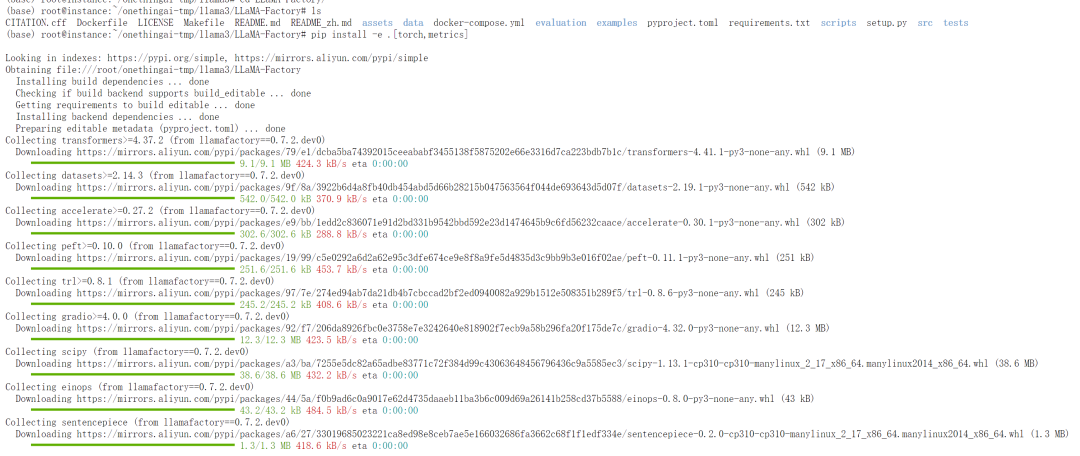Click 'Checking if build backend supports build_editable' line
1080x456 pixels.
(163, 93)
